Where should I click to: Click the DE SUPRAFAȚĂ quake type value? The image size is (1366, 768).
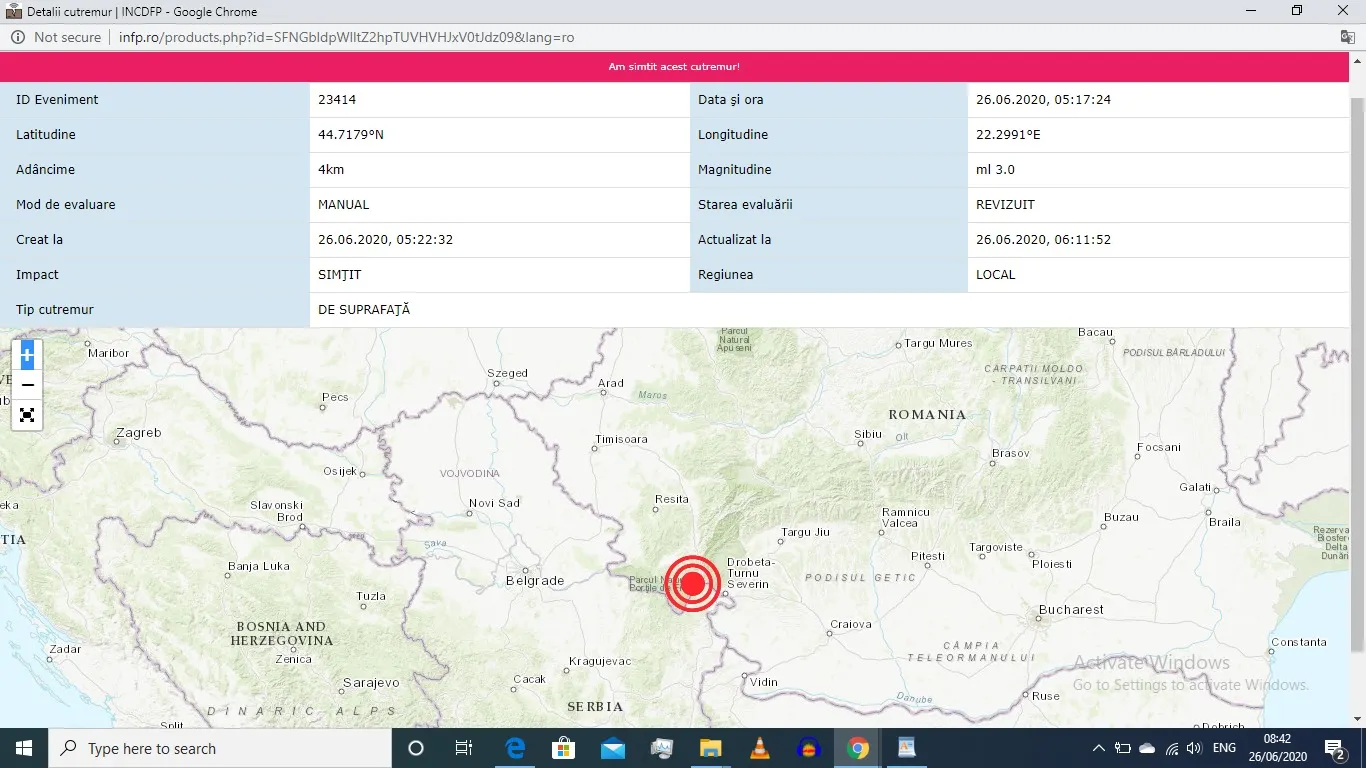pyautogui.click(x=364, y=310)
